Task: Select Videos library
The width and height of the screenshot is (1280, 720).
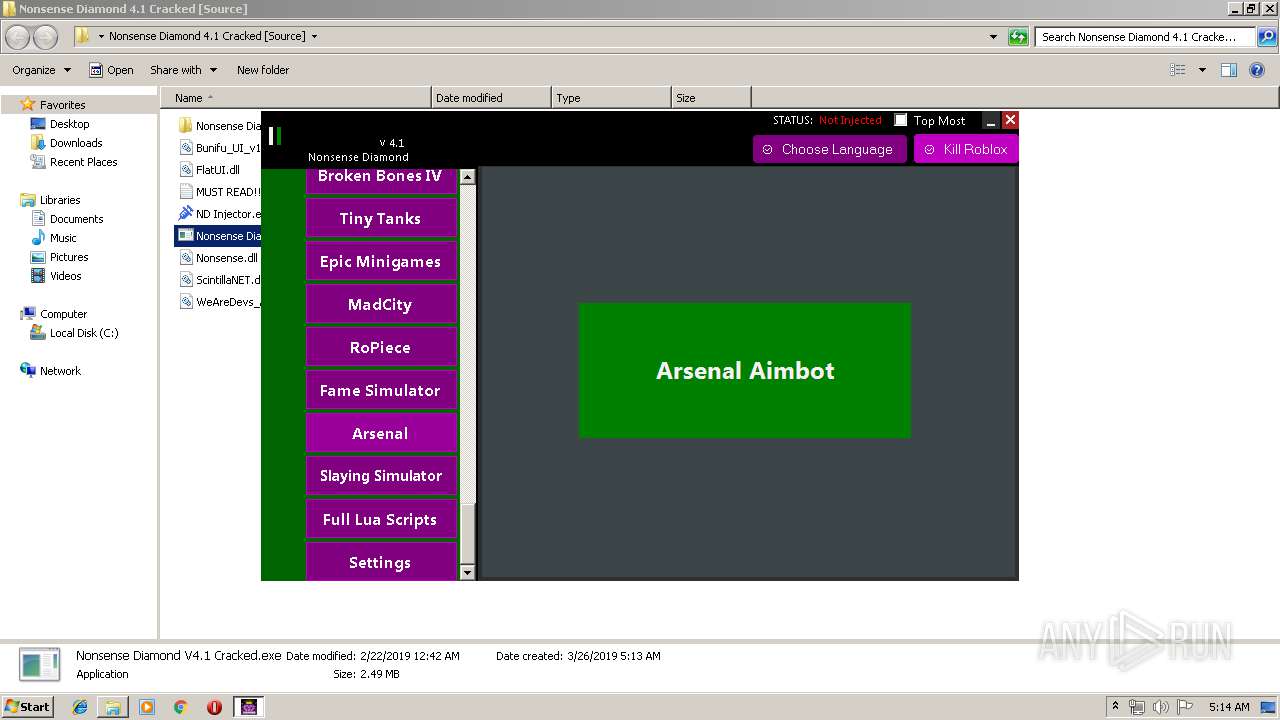Action: coord(65,276)
